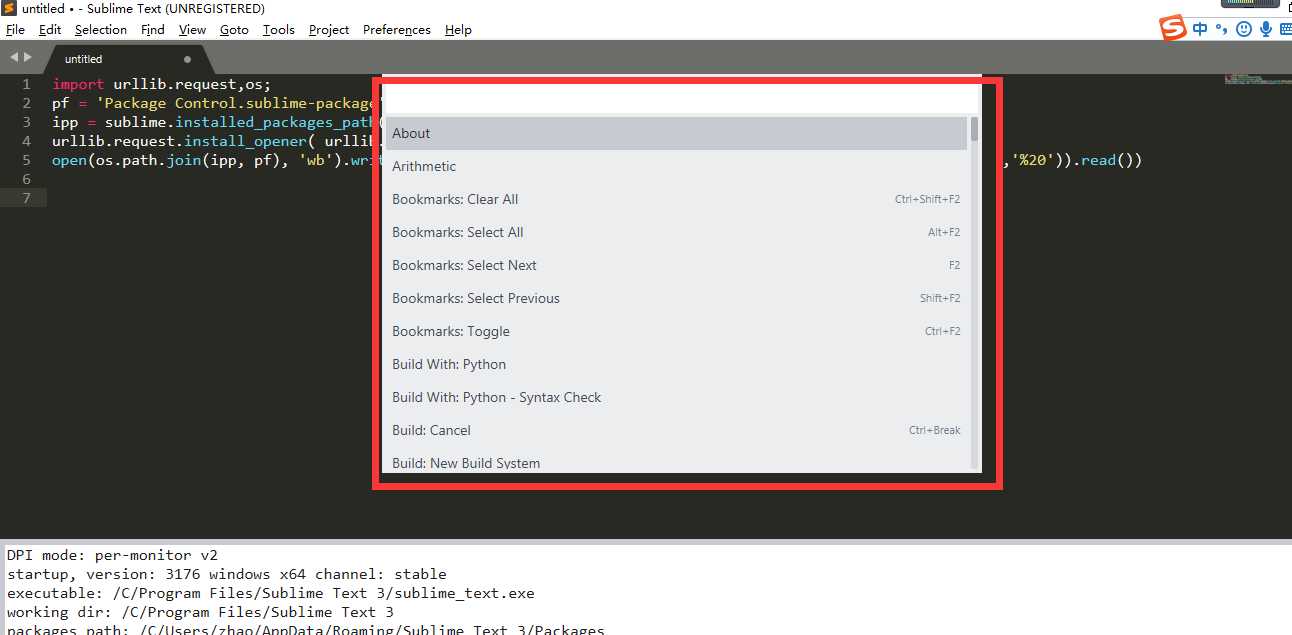The image size is (1292, 635).
Task: Click the 'import urllib.request,os;' code line
Action: 162,84
